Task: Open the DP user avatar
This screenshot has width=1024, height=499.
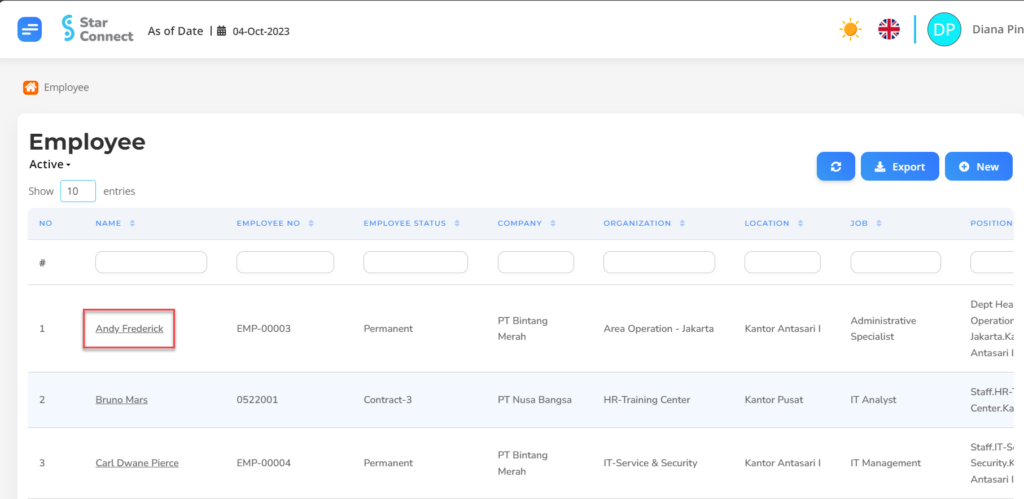Action: click(x=944, y=29)
